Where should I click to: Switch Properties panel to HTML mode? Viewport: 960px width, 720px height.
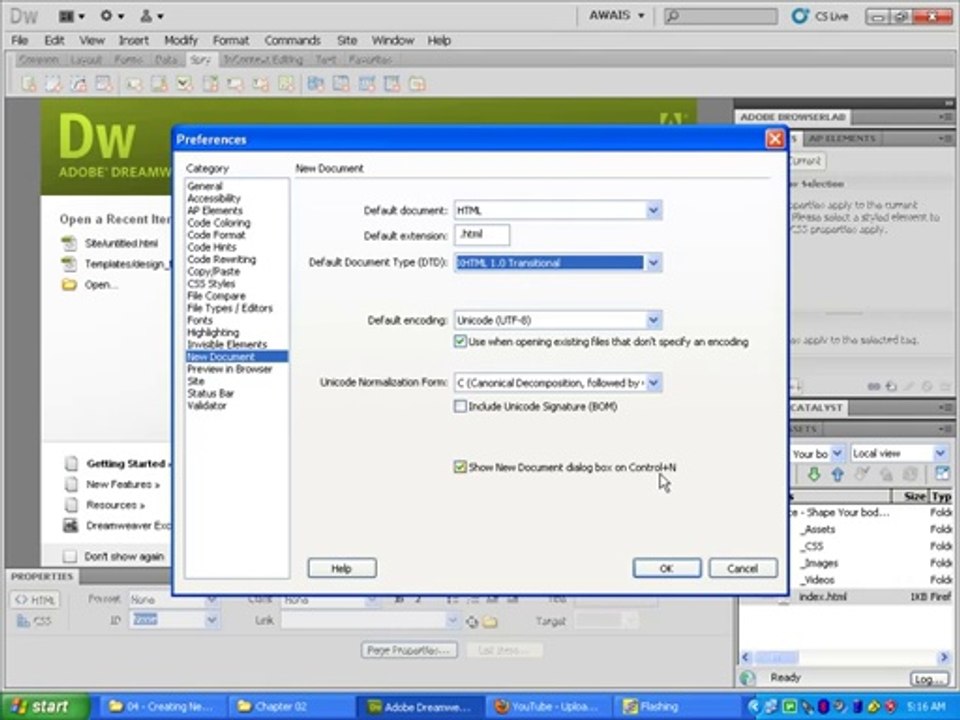click(34, 600)
